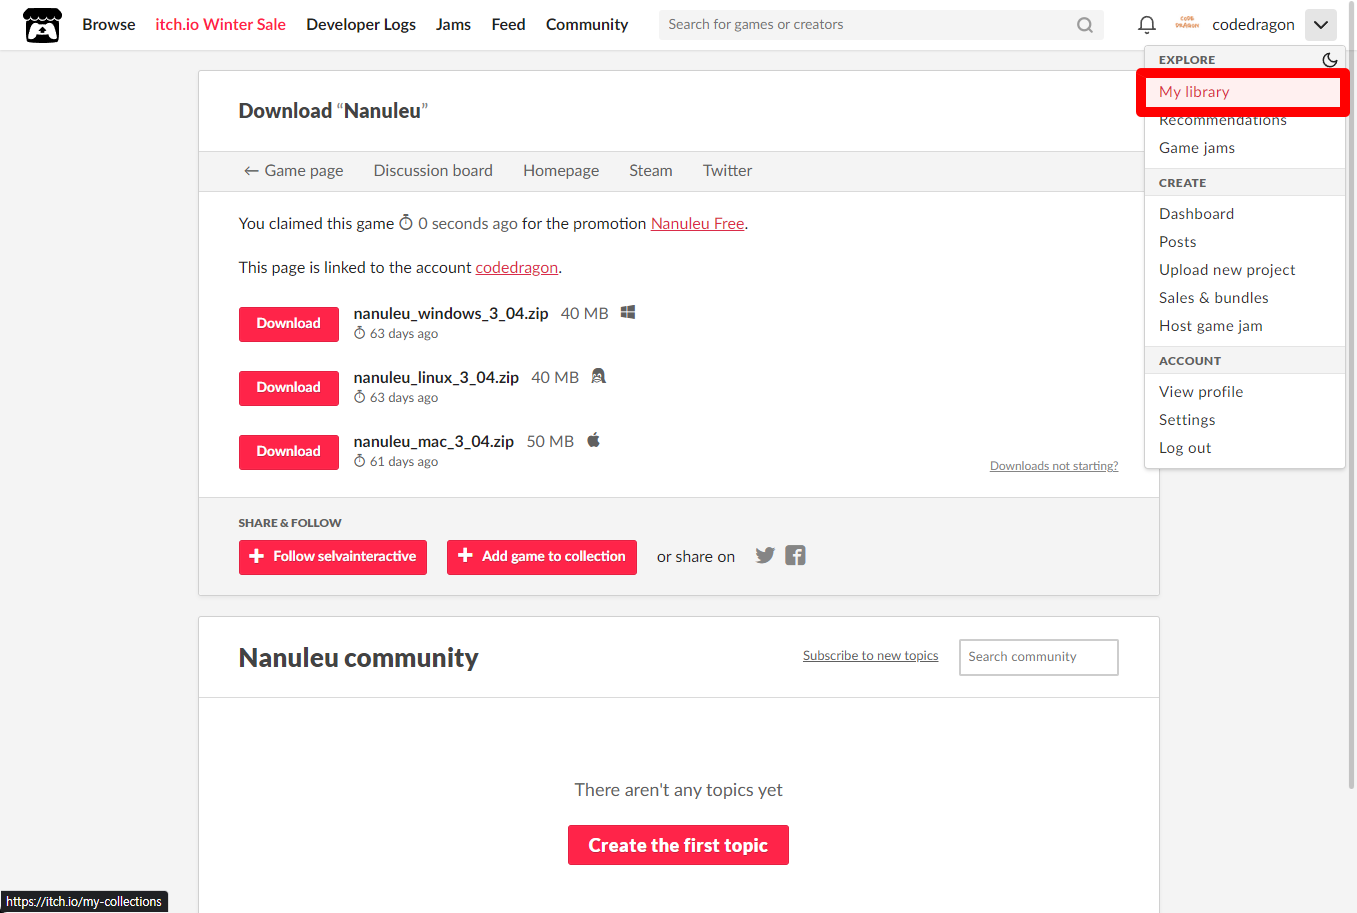Go back to Game page
Image resolution: width=1357 pixels, height=913 pixels.
tap(293, 171)
